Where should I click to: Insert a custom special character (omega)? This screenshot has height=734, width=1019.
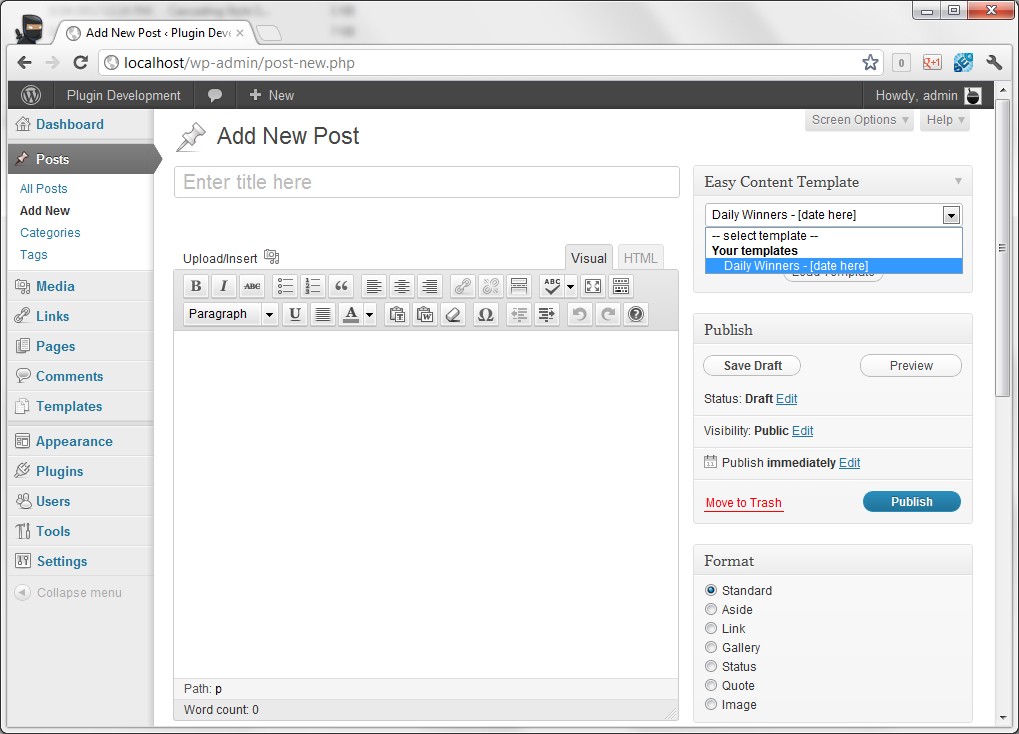pyautogui.click(x=486, y=314)
